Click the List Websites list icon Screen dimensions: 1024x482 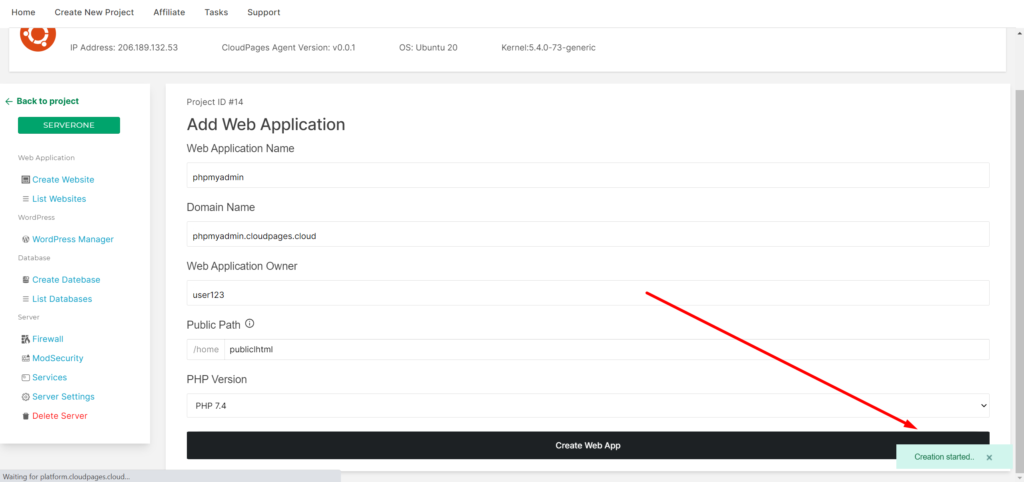tap(25, 199)
